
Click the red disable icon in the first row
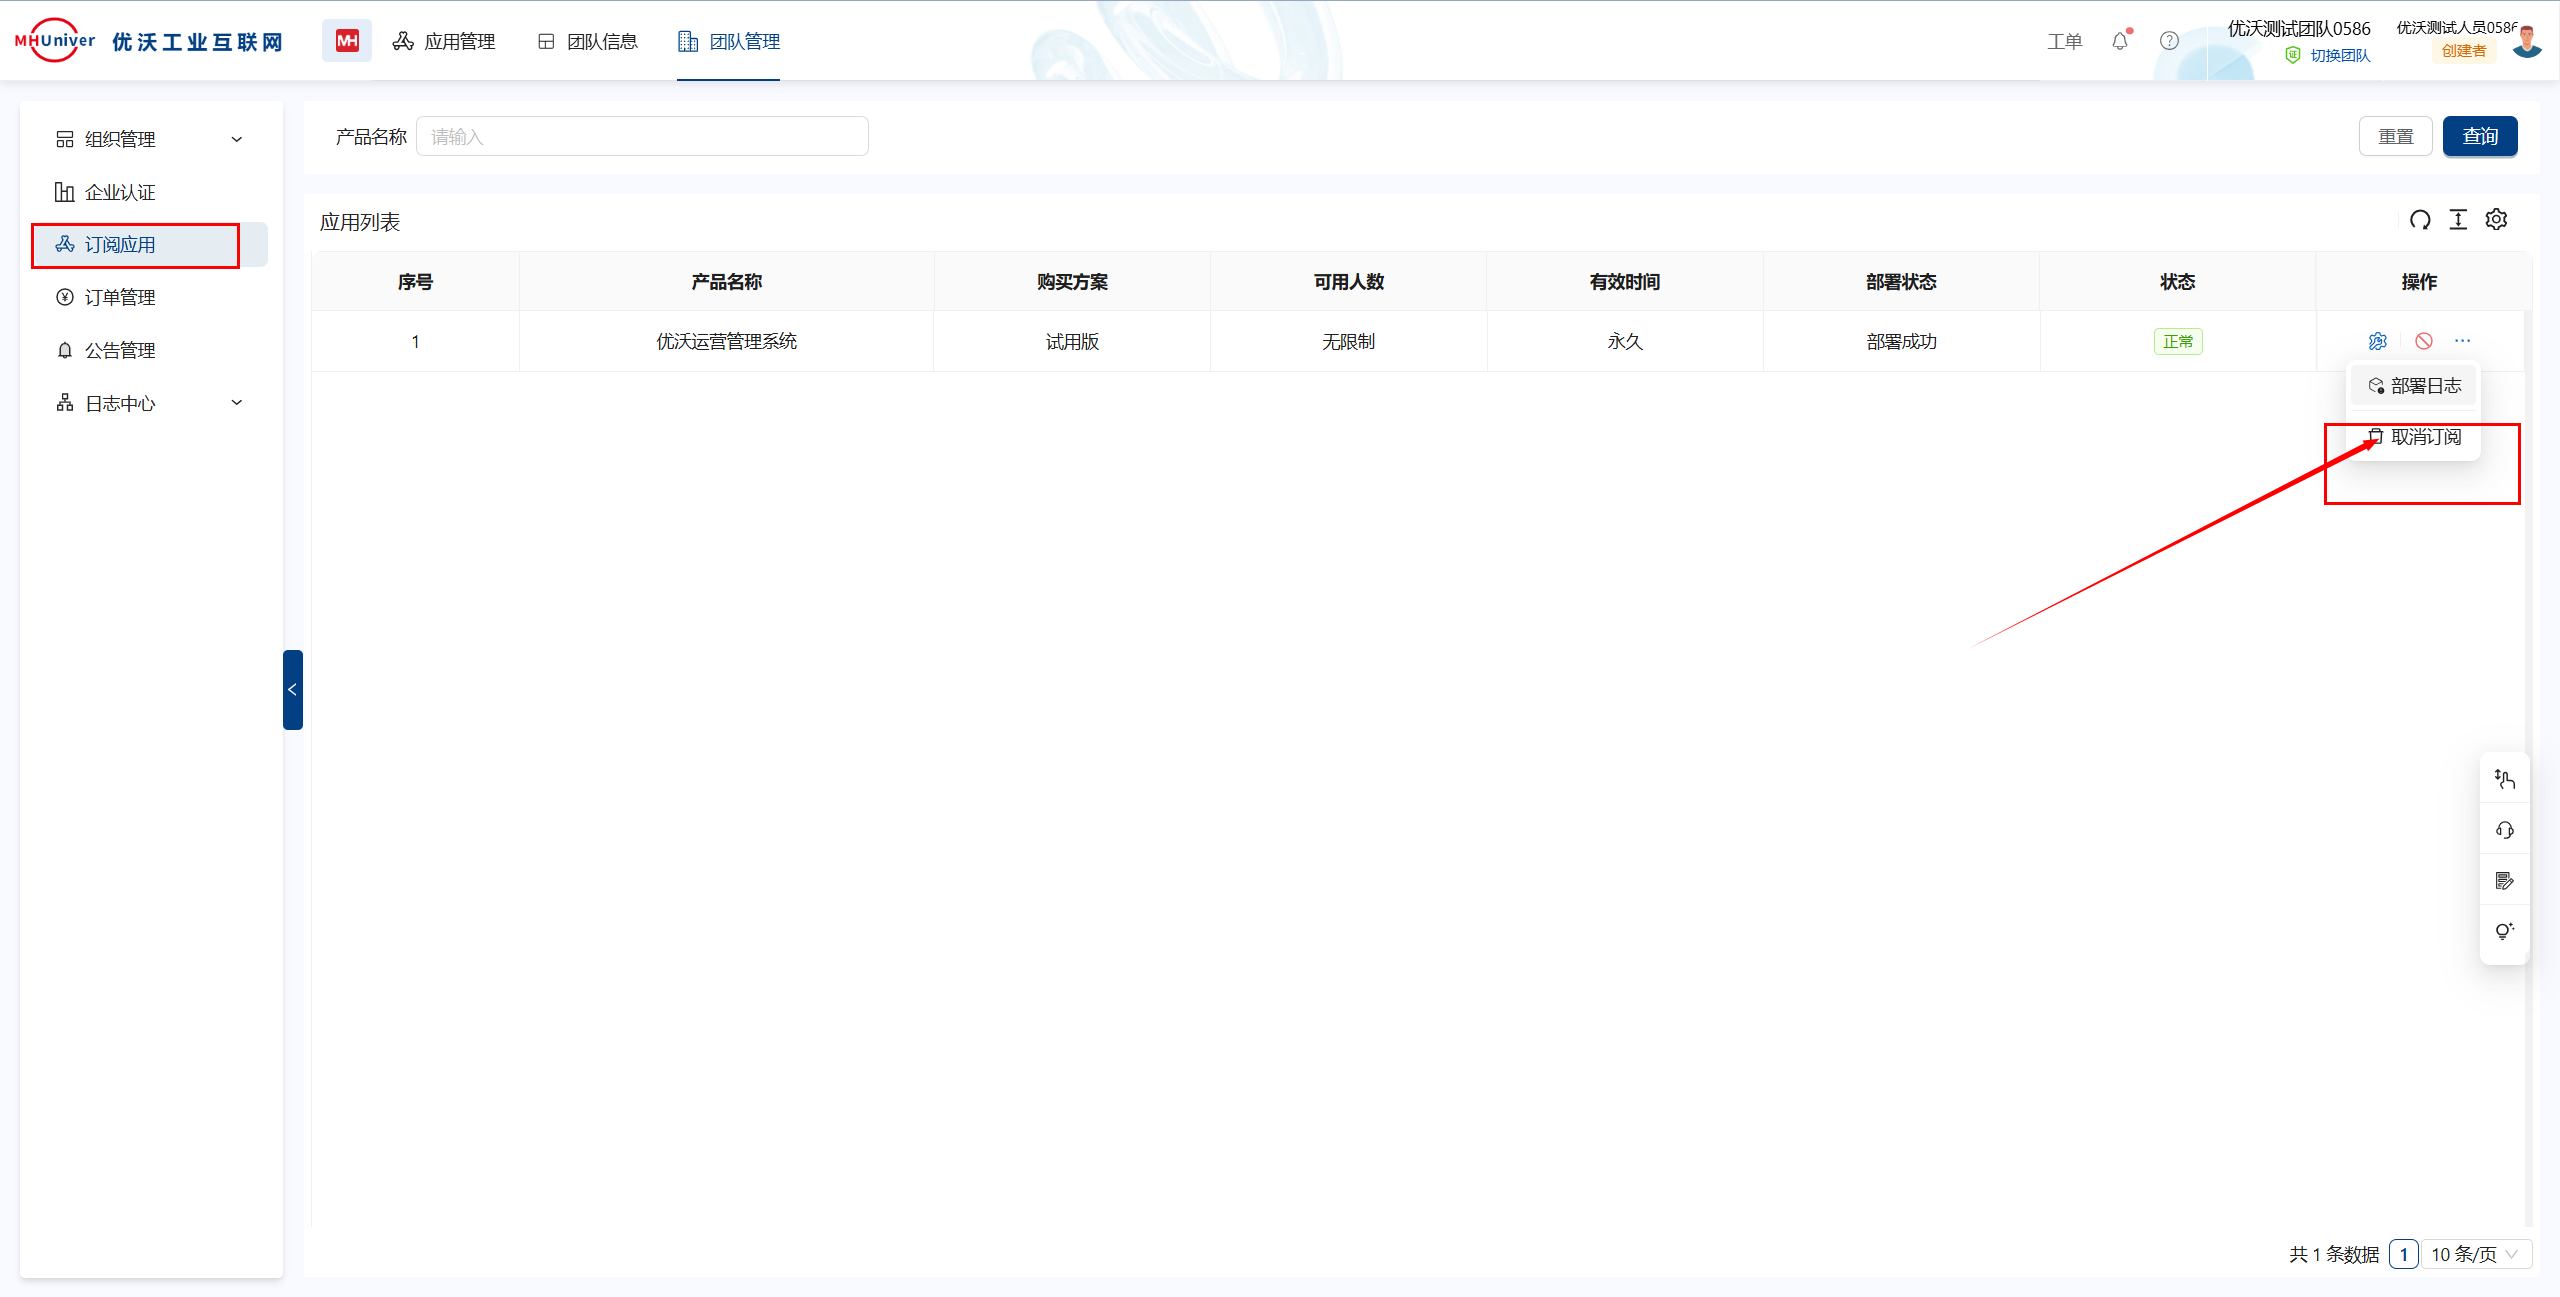pyautogui.click(x=2424, y=341)
